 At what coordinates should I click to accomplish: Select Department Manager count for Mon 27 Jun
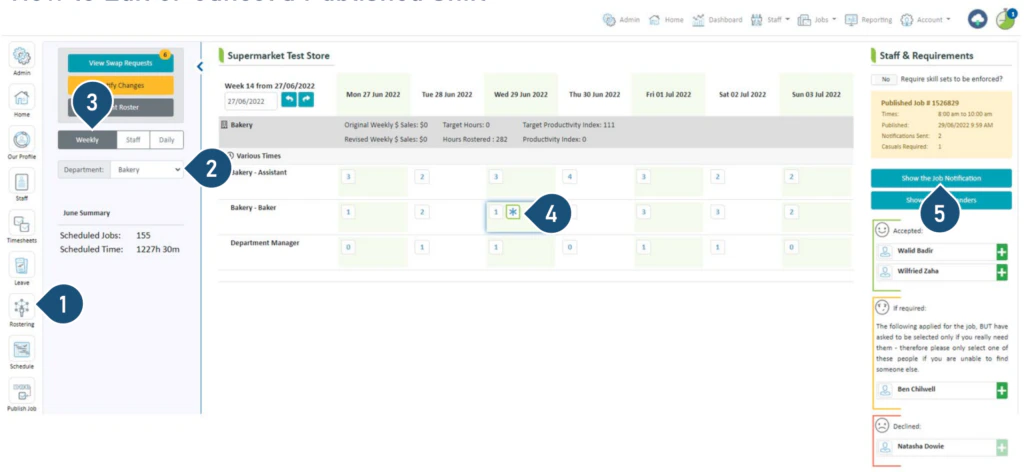[348, 247]
